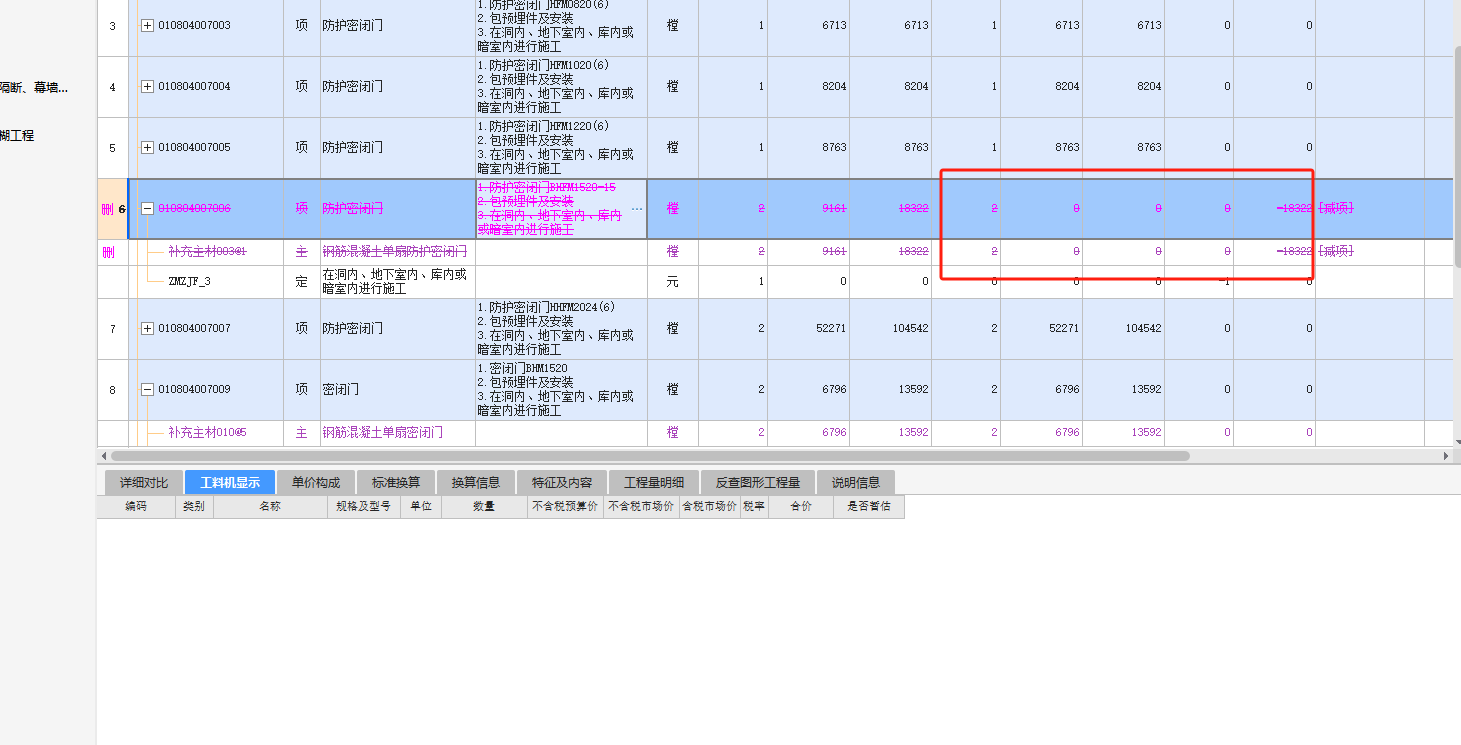Click vertical scrollbar thumb of table
The height and width of the screenshot is (745, 1461).
click(x=1456, y=155)
